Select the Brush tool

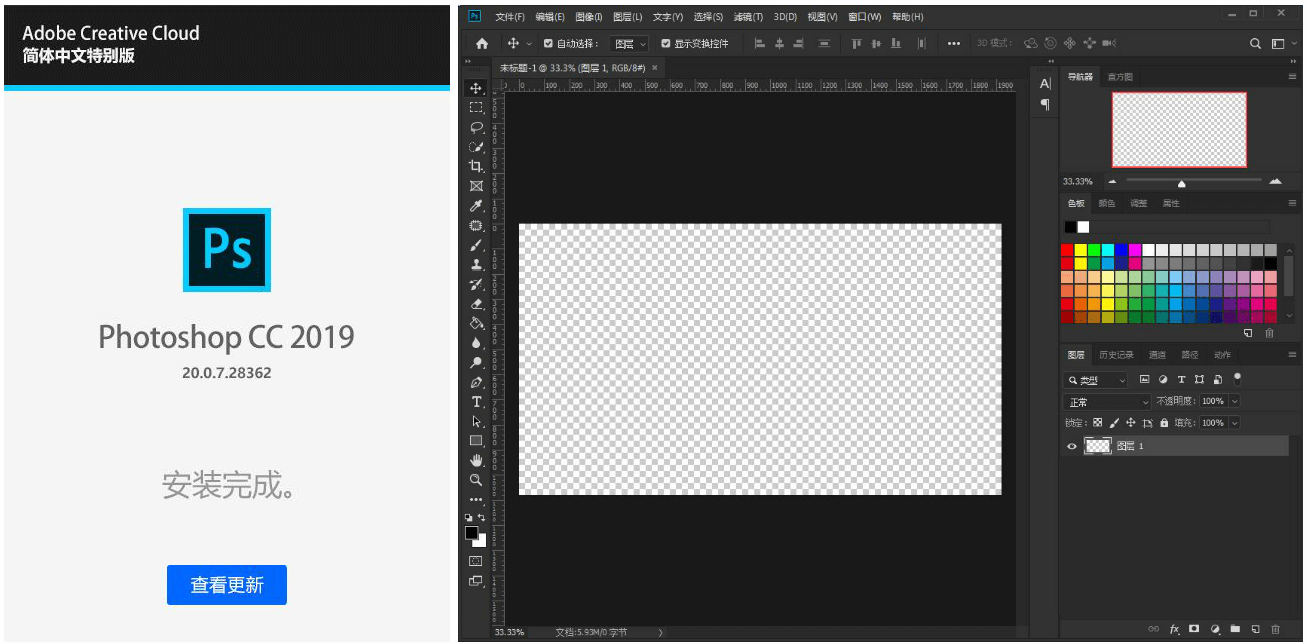476,245
